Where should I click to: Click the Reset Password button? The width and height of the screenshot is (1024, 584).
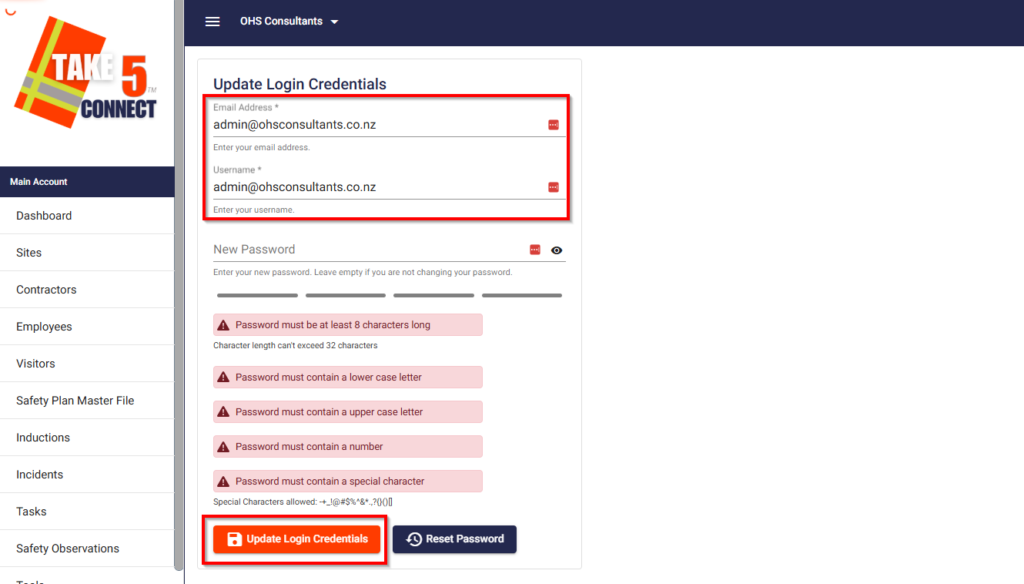point(455,540)
